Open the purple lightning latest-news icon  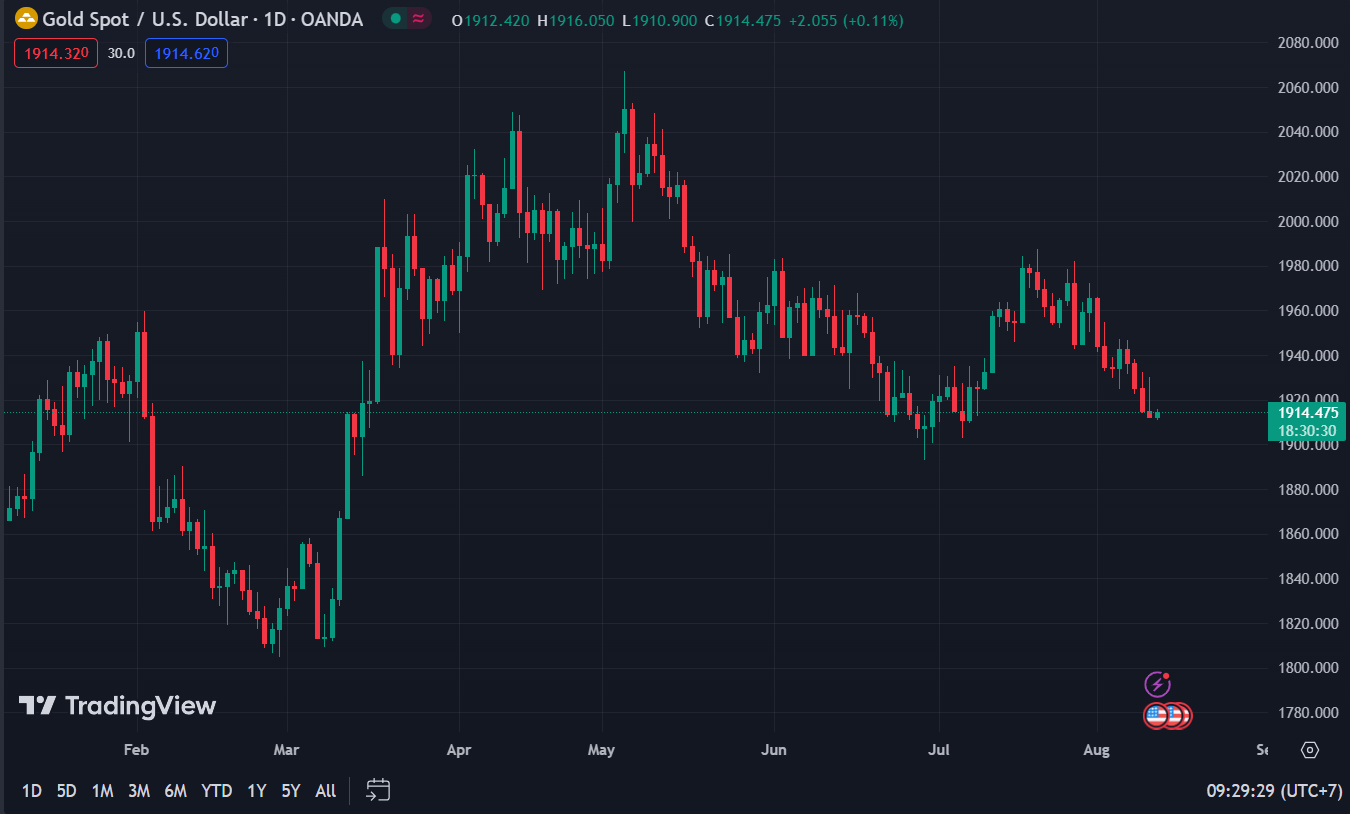click(x=1157, y=685)
